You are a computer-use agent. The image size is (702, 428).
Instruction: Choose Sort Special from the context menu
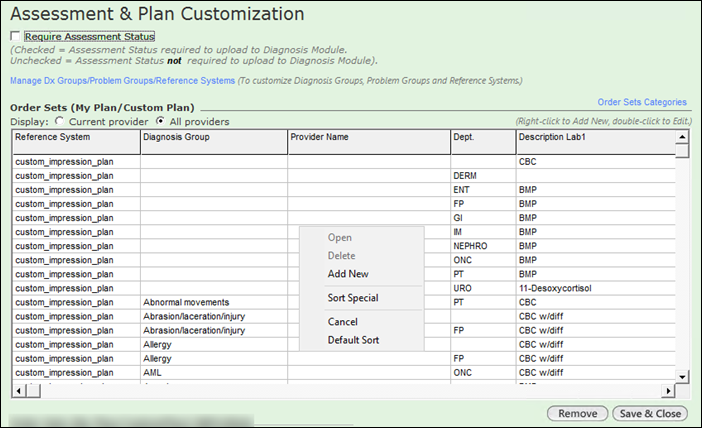[x=353, y=298]
